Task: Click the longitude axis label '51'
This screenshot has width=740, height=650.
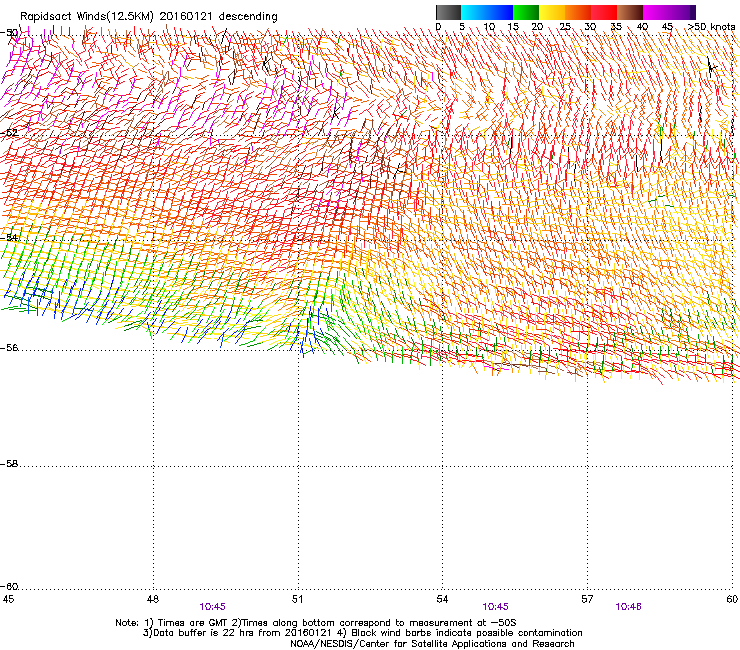Action: 297,599
